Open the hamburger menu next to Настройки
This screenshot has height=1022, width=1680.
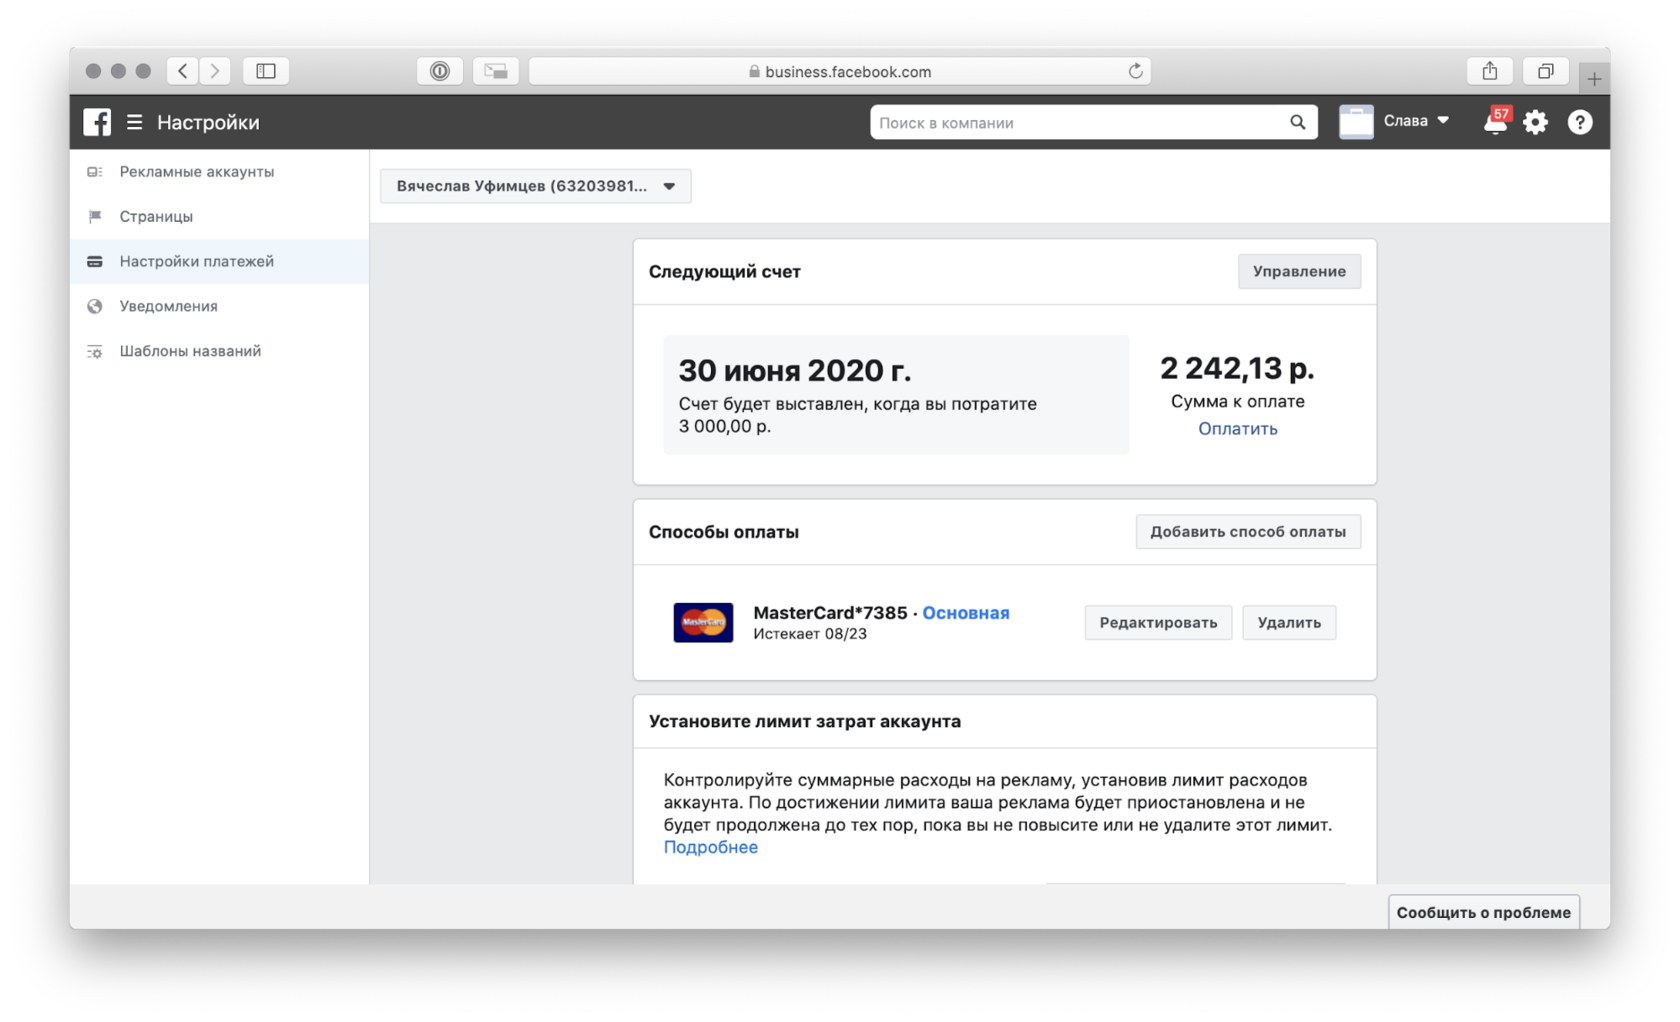coord(134,122)
